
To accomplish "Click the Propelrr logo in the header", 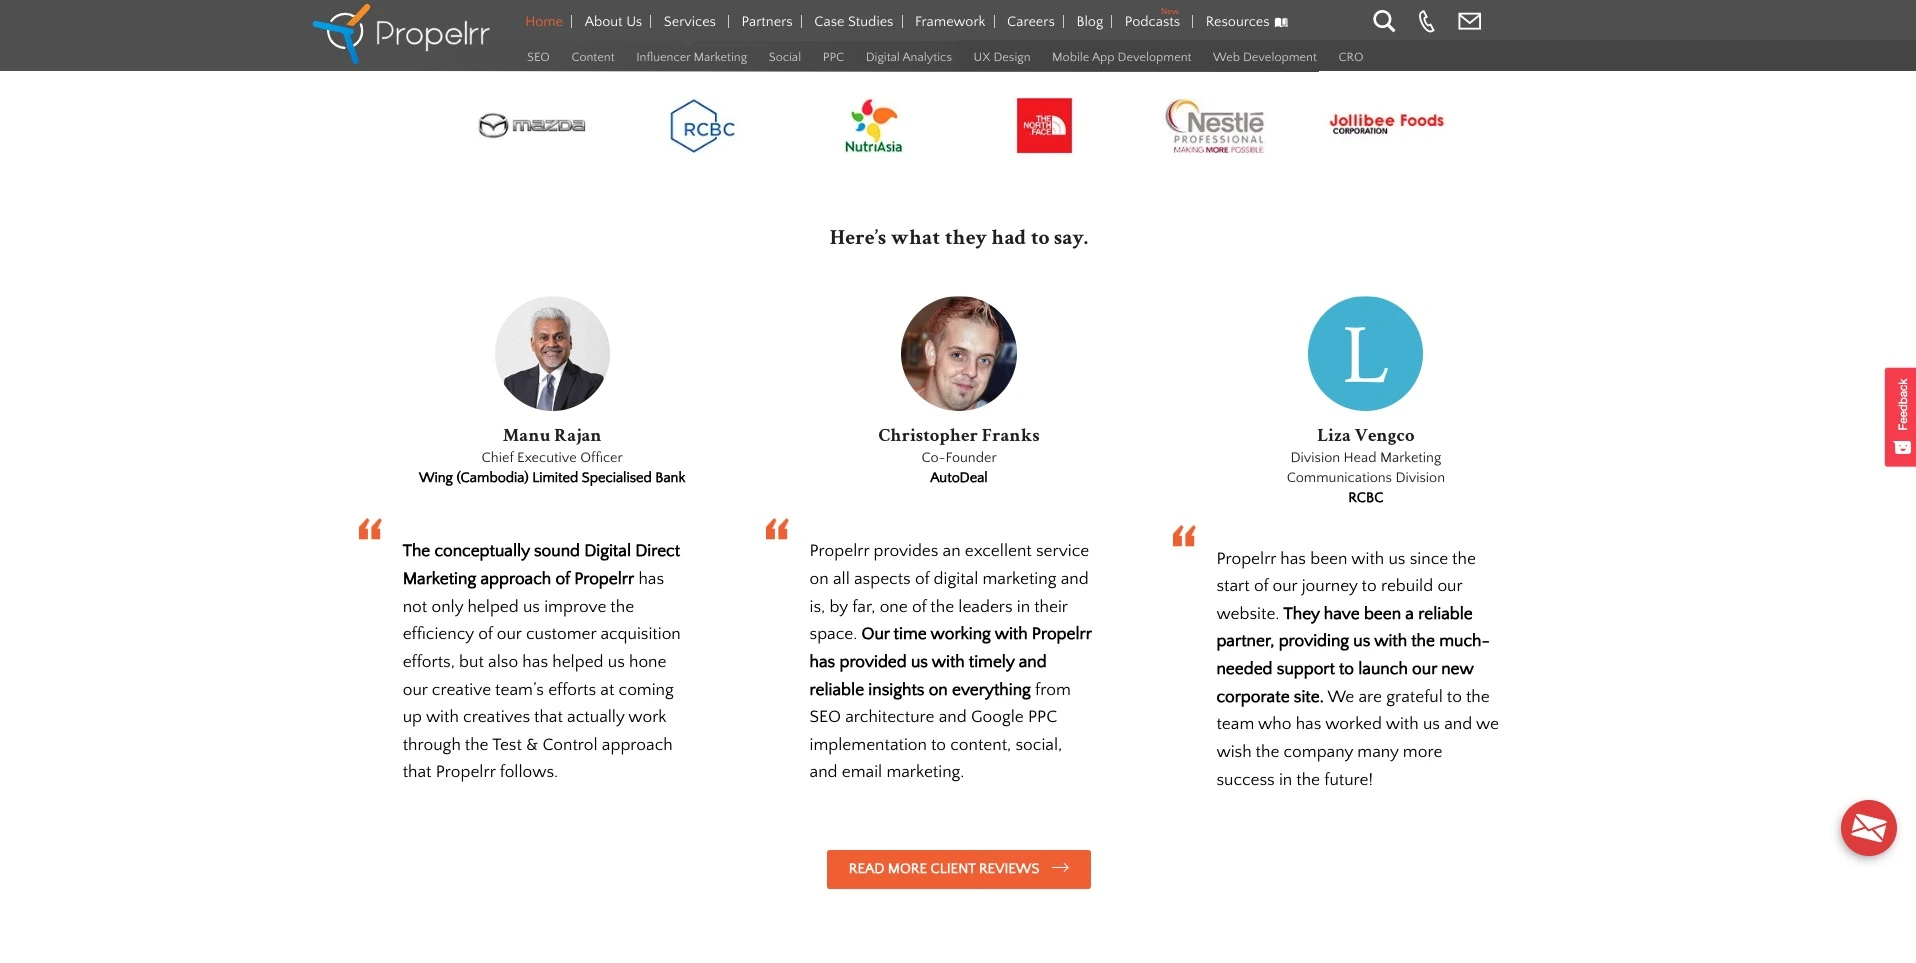I will point(401,33).
